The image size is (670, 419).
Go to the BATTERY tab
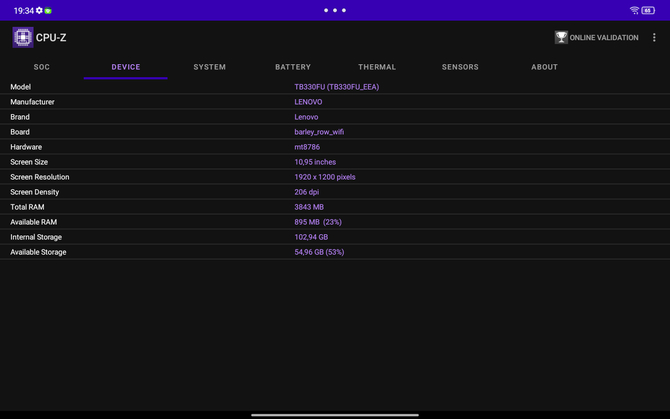click(x=293, y=67)
